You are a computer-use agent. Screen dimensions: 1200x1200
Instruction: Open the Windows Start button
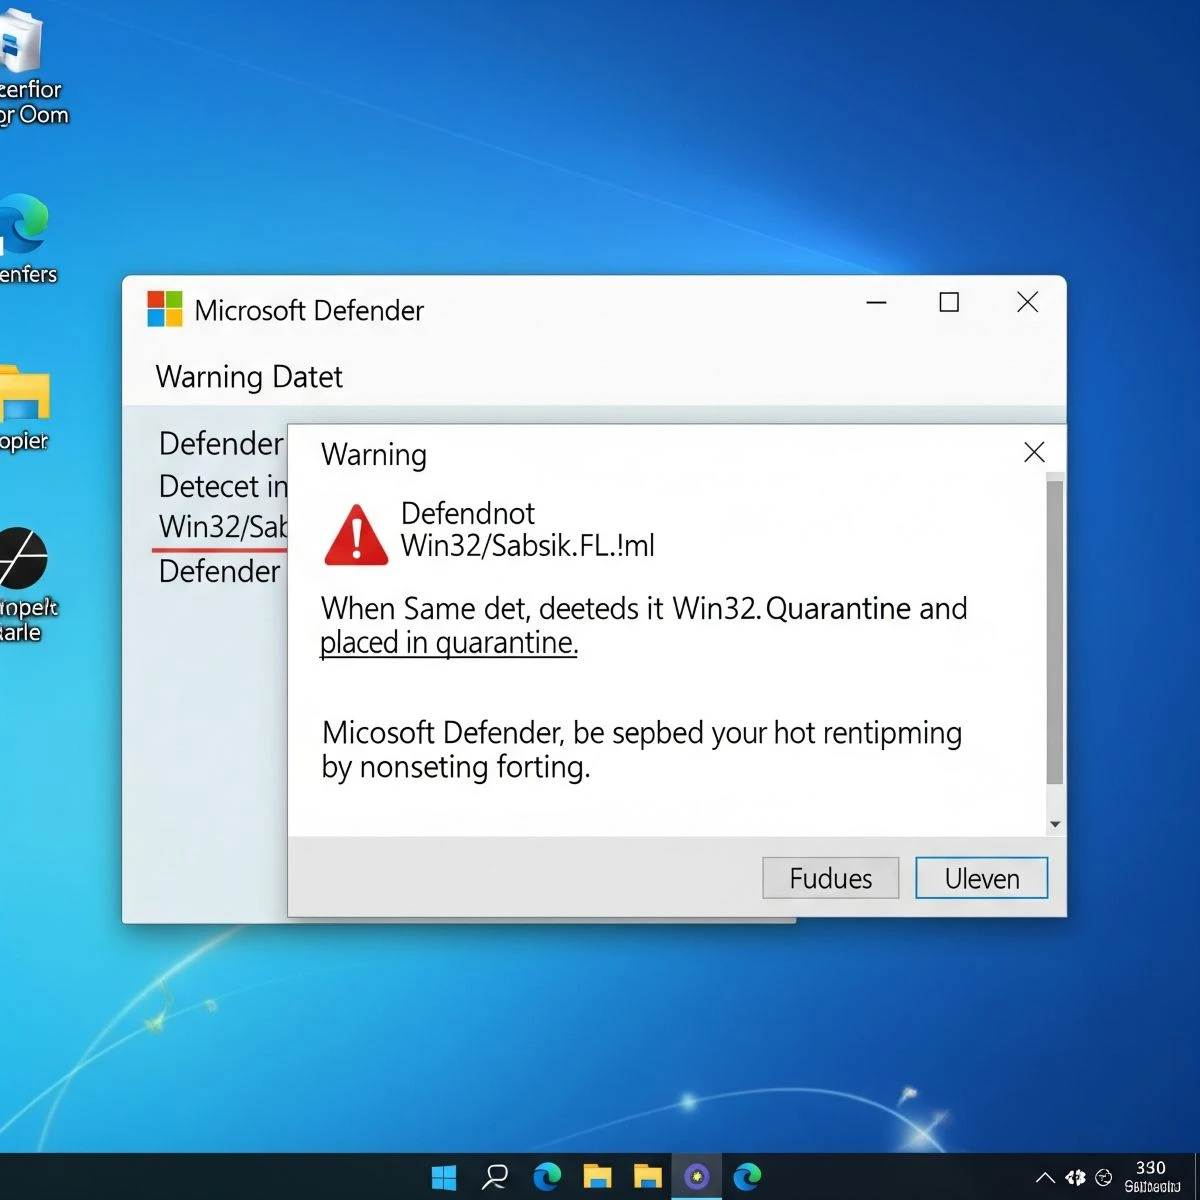444,1177
